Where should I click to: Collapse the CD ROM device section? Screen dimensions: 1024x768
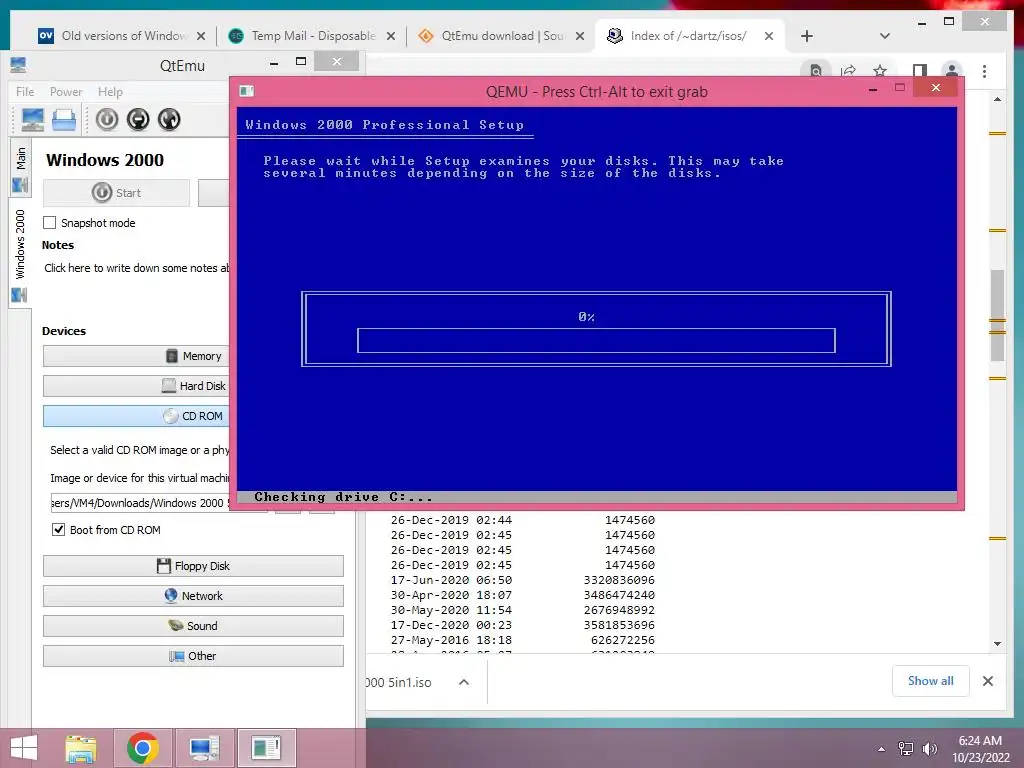[x=136, y=416]
